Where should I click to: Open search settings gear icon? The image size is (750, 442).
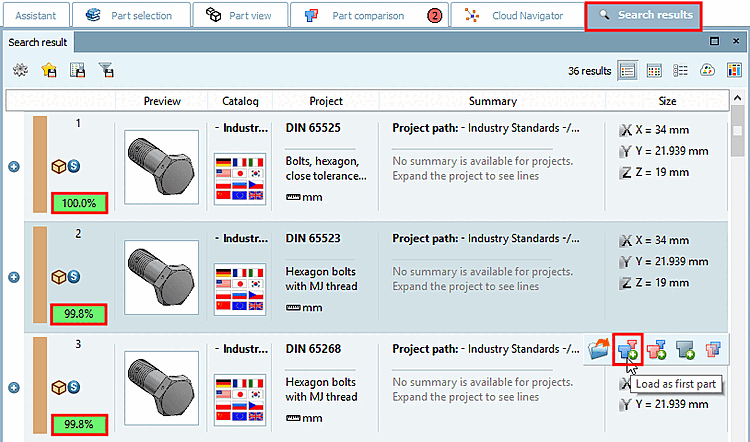point(20,70)
